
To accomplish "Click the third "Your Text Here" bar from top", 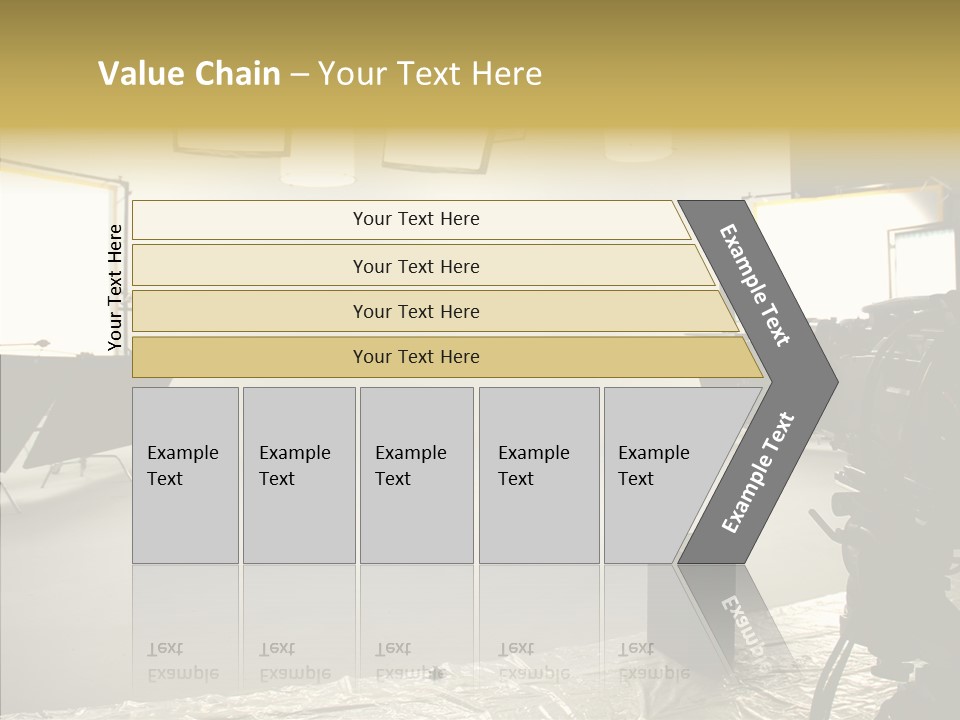I will coord(416,311).
